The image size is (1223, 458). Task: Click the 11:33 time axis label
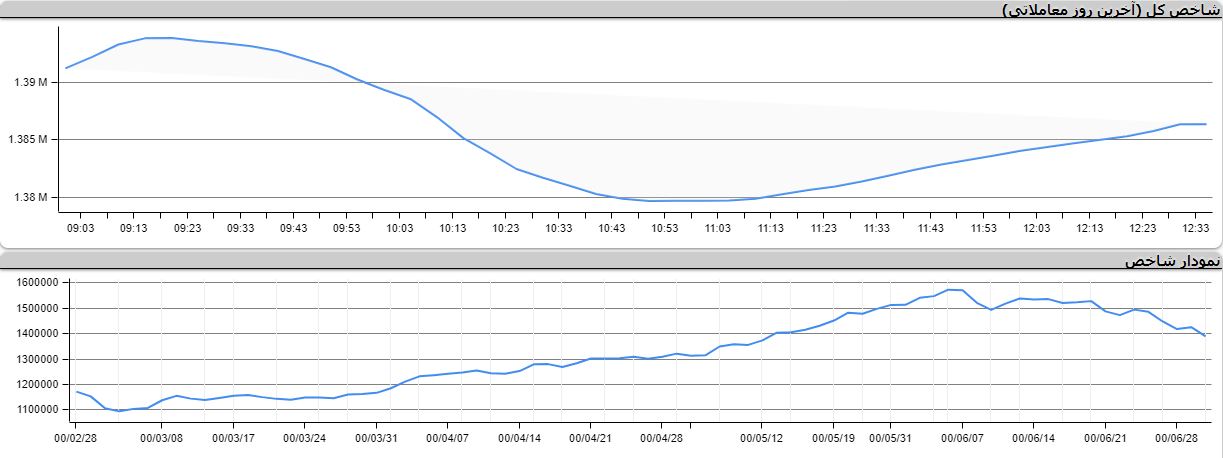[876, 229]
